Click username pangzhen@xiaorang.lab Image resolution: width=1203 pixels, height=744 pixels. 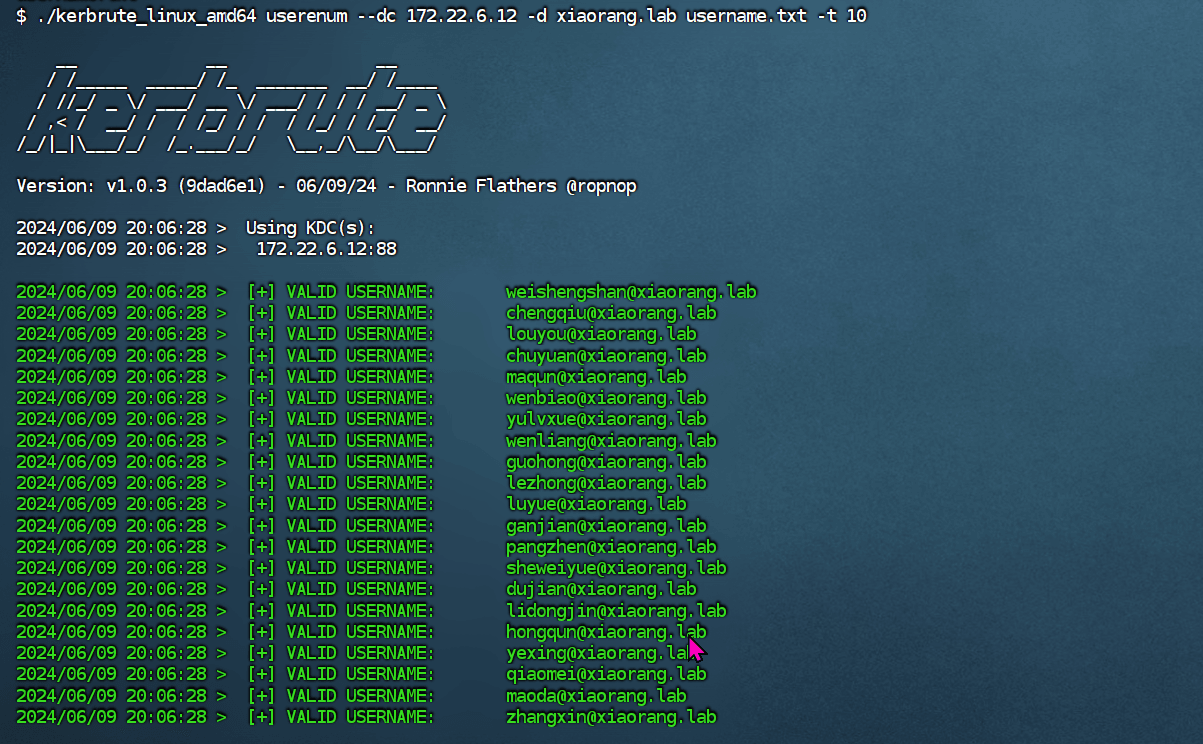click(x=610, y=547)
